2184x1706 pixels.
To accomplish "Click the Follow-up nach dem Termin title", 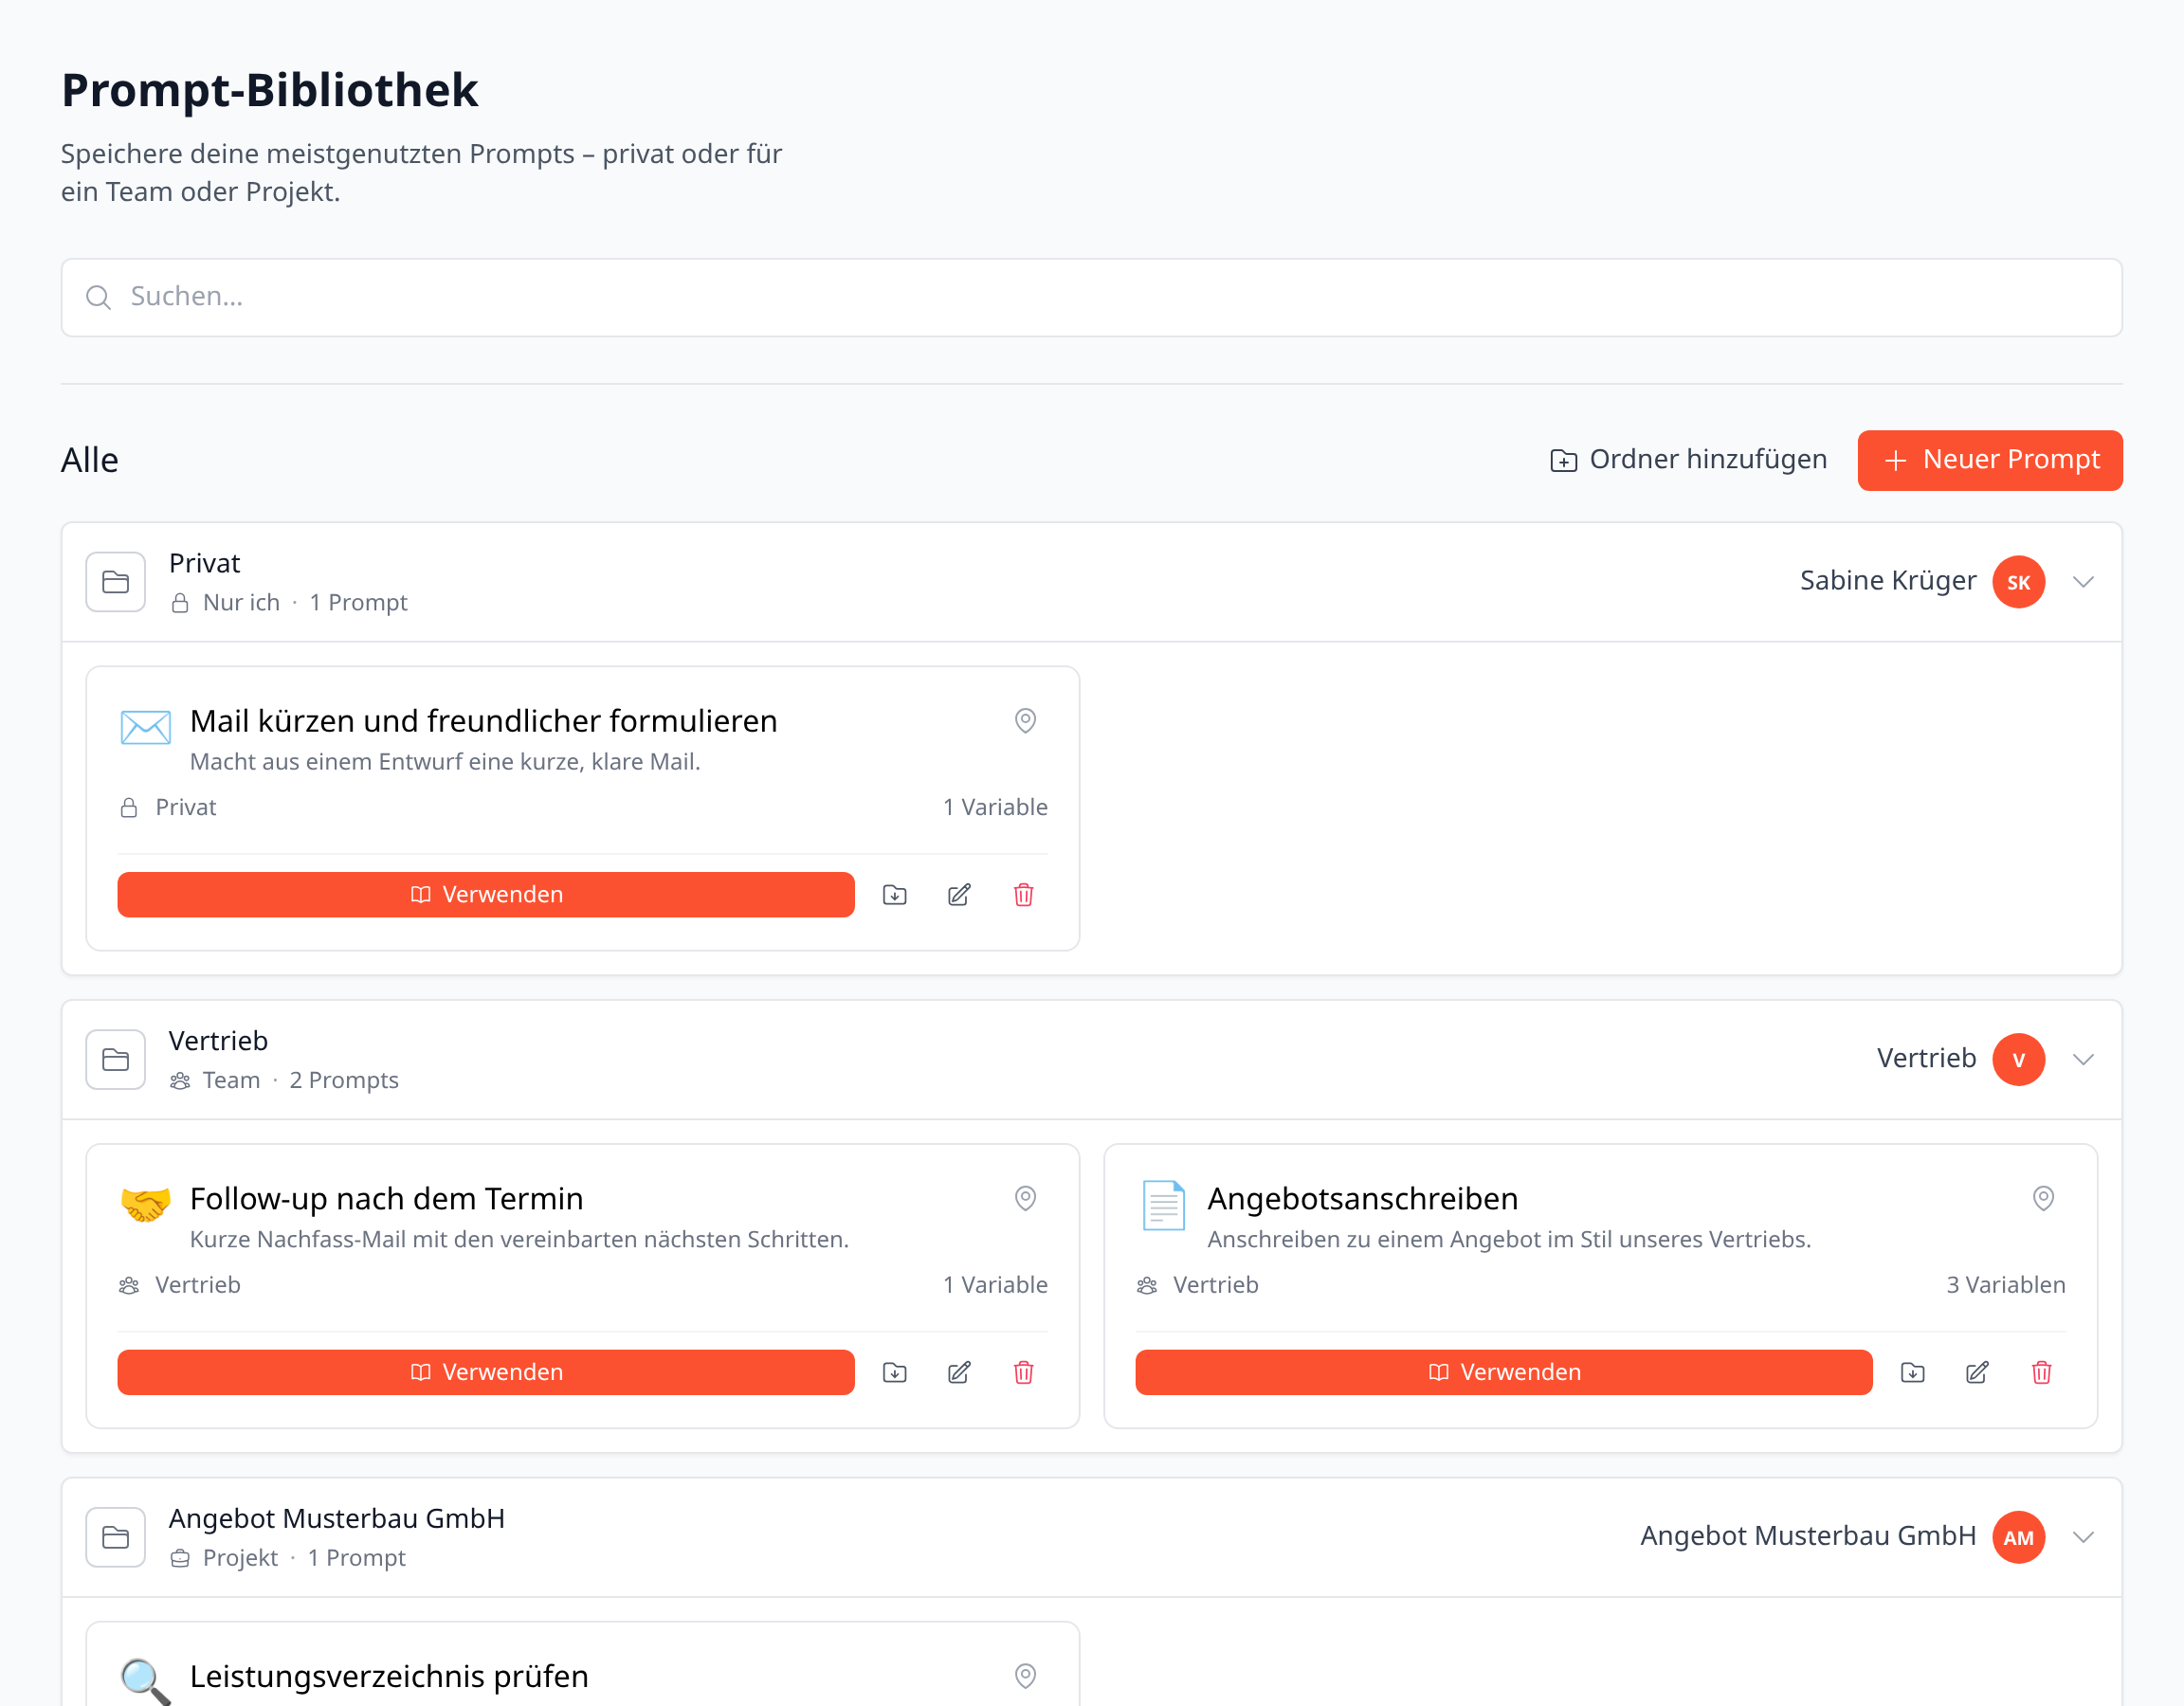I will click(386, 1198).
